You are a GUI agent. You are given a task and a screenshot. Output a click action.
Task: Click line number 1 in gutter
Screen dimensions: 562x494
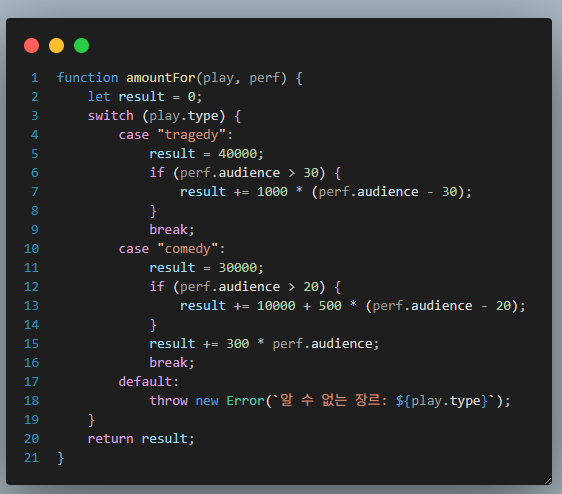point(35,78)
